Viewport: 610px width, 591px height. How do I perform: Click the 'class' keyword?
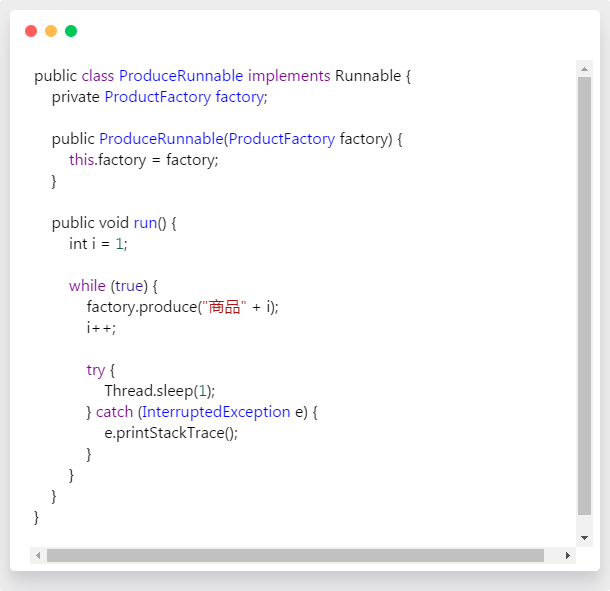coord(98,76)
